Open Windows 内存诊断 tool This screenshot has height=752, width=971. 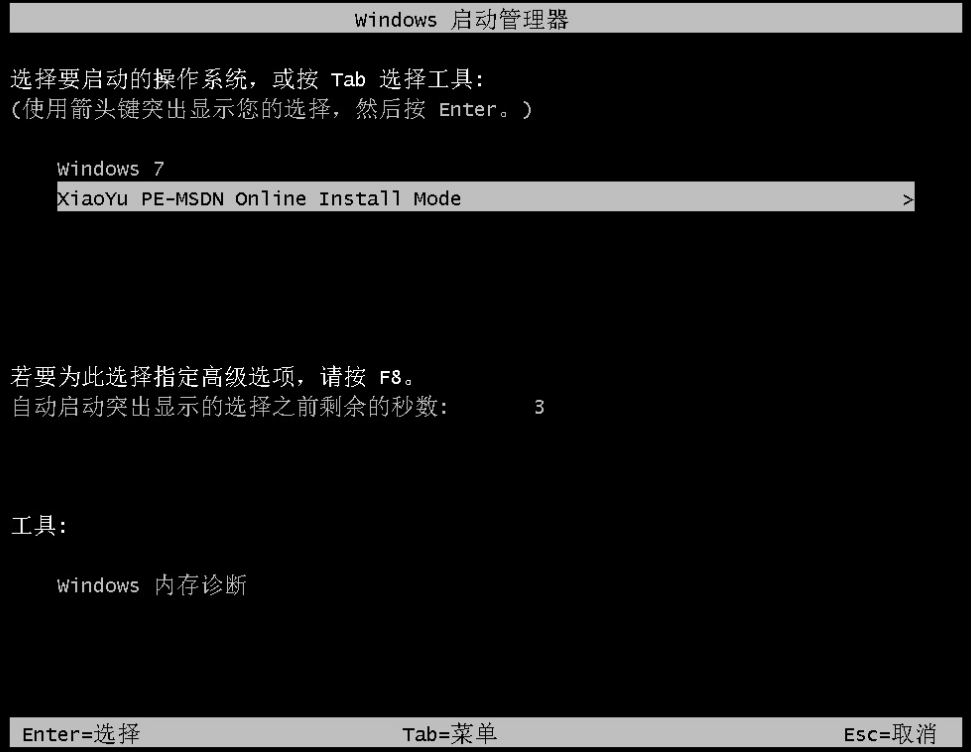coord(152,585)
